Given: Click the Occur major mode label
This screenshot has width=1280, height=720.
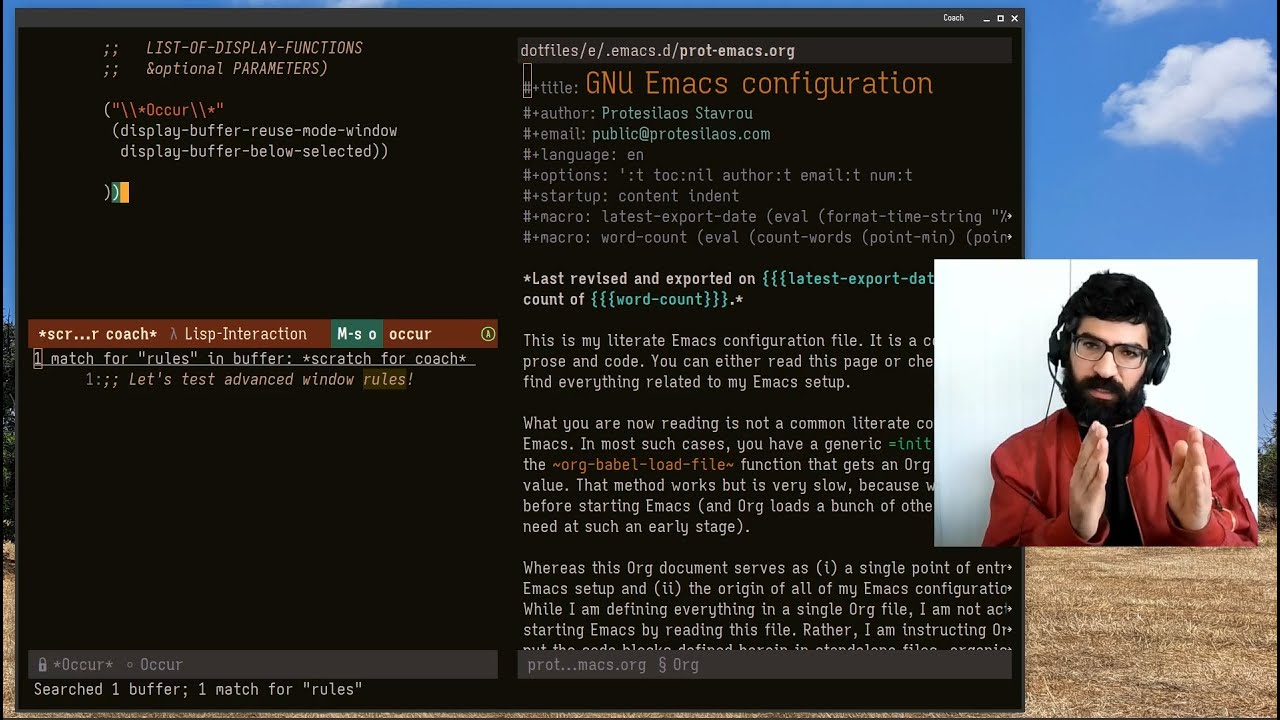Looking at the screenshot, I should (161, 664).
